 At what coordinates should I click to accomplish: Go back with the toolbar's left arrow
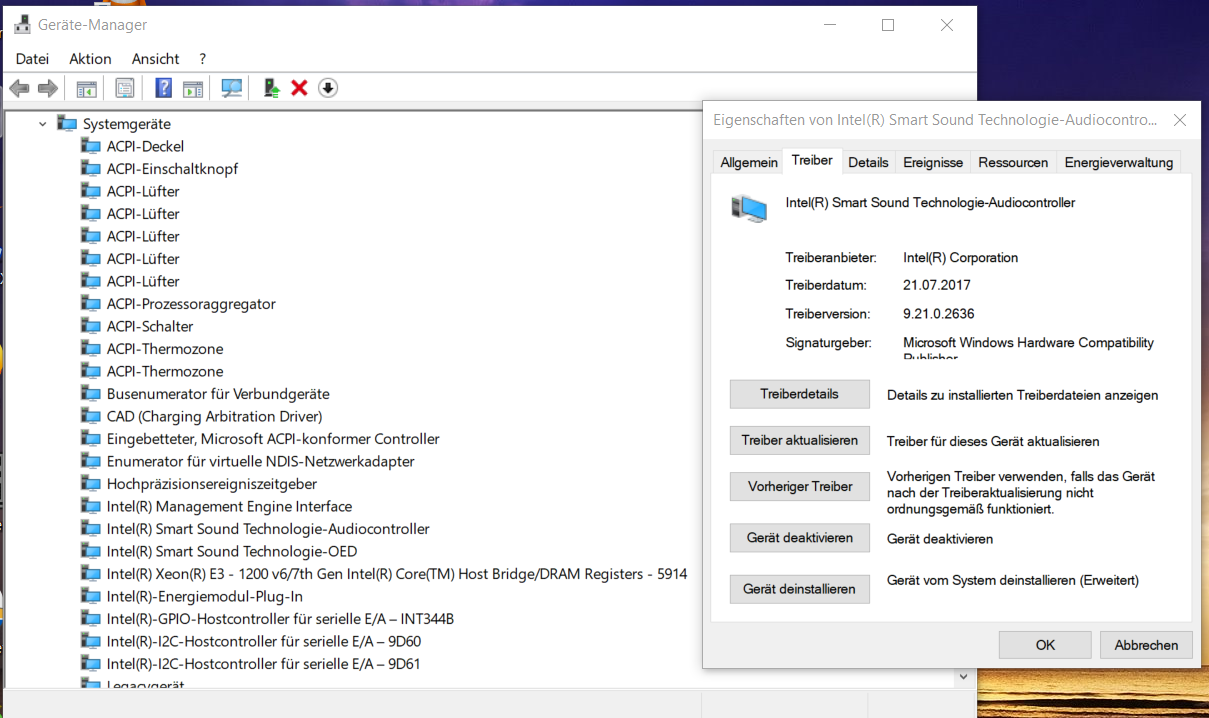pyautogui.click(x=19, y=89)
